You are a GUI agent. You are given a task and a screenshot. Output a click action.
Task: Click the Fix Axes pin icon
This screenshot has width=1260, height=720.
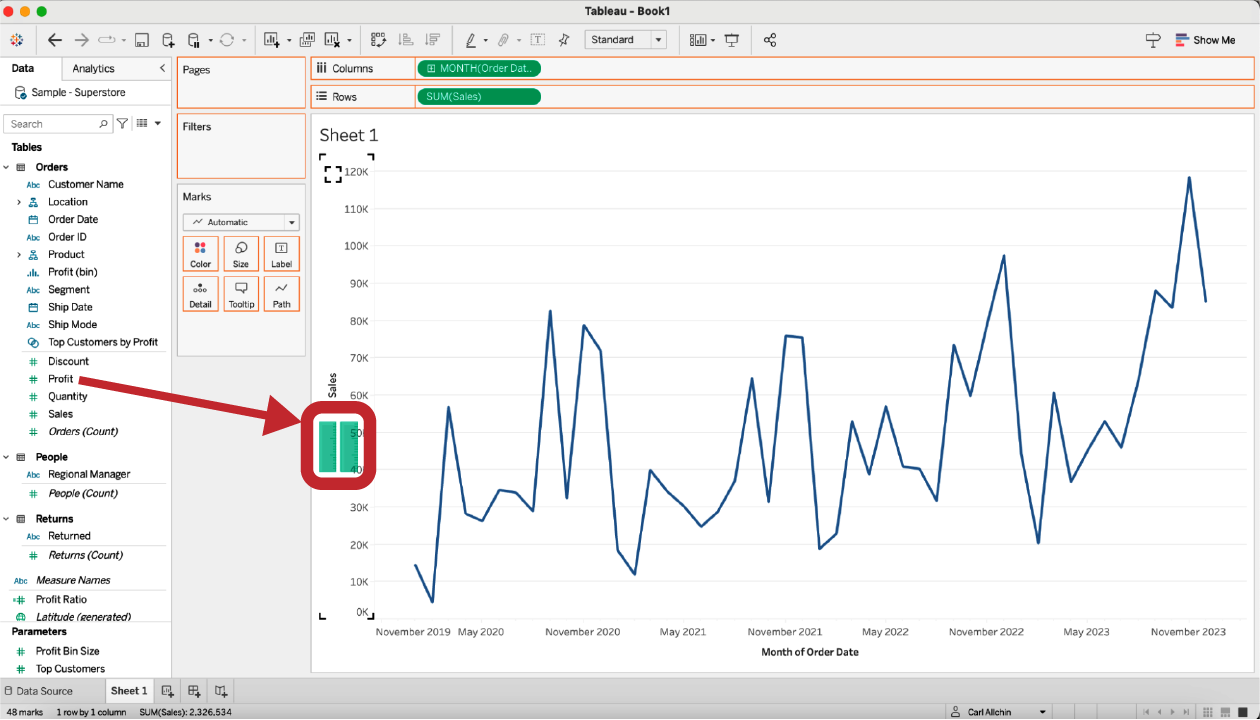[564, 40]
